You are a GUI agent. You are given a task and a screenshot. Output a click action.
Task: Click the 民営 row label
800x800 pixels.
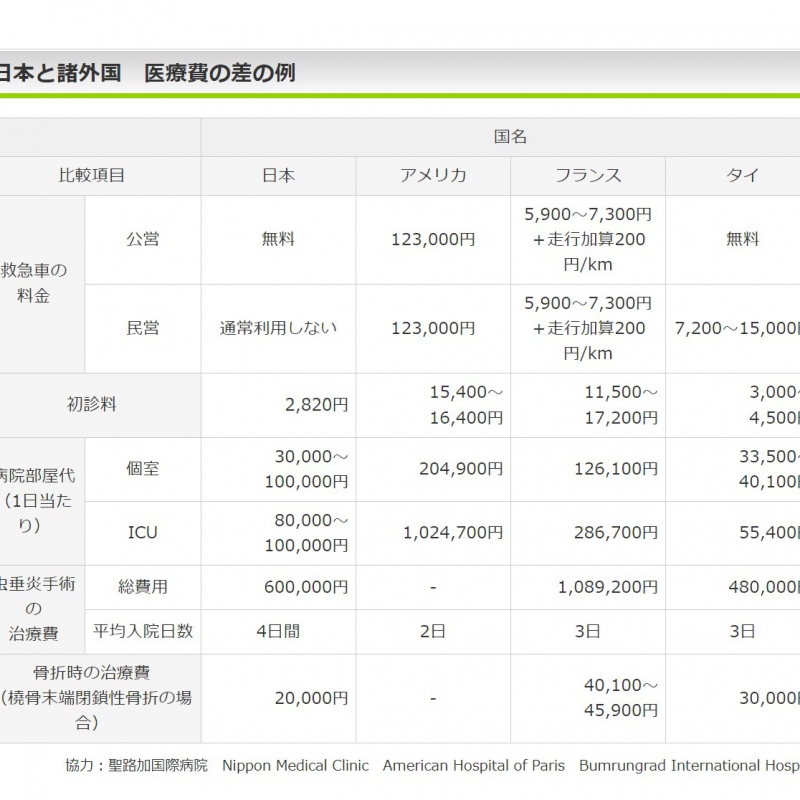pos(142,328)
